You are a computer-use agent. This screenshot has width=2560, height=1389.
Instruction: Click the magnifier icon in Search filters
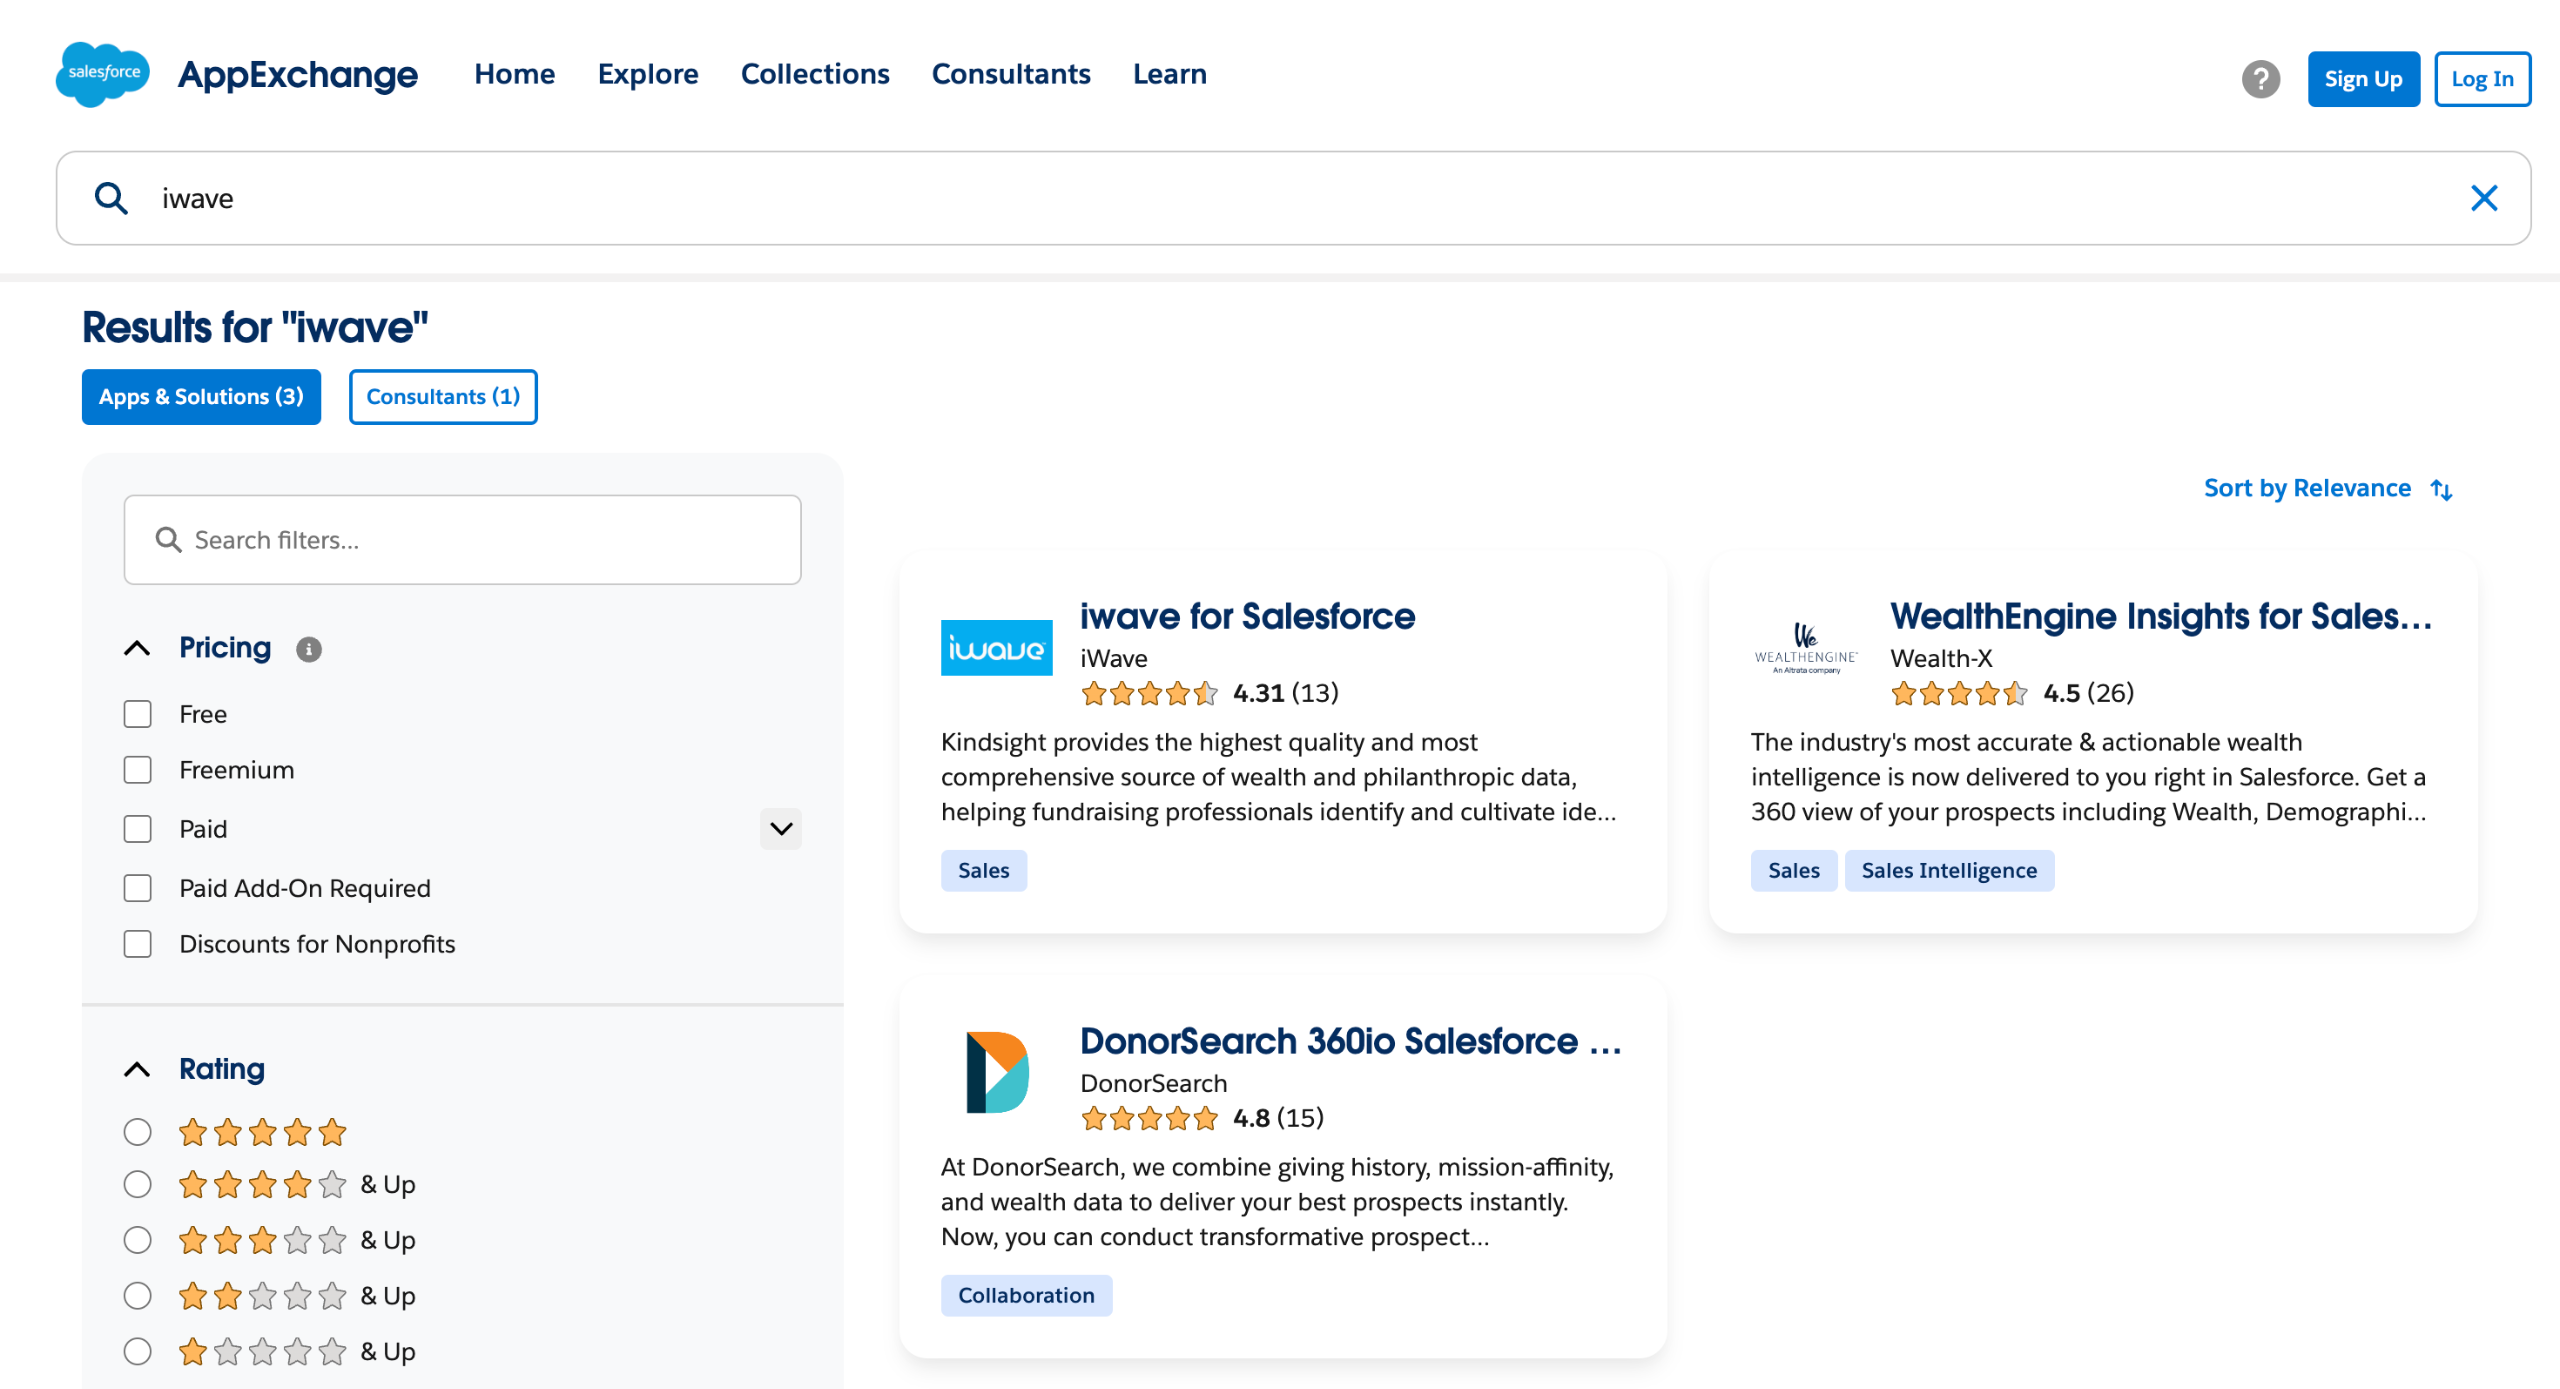click(x=168, y=540)
